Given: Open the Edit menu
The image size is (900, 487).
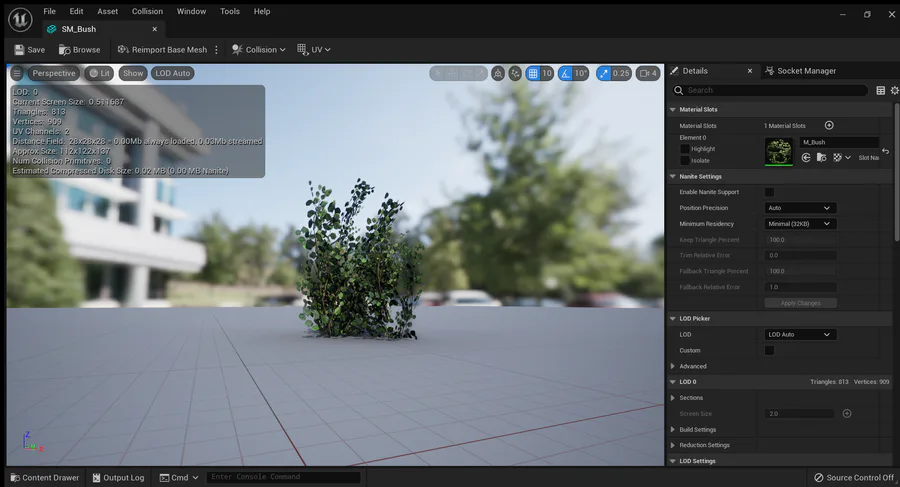Looking at the screenshot, I should [x=76, y=11].
